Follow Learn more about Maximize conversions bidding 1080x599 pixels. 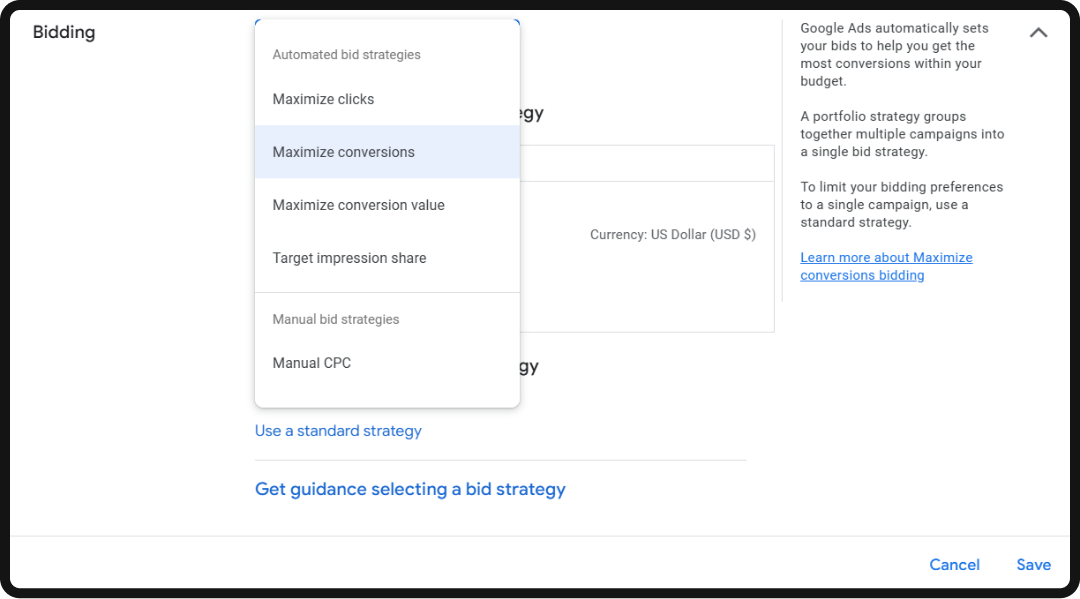[886, 265]
